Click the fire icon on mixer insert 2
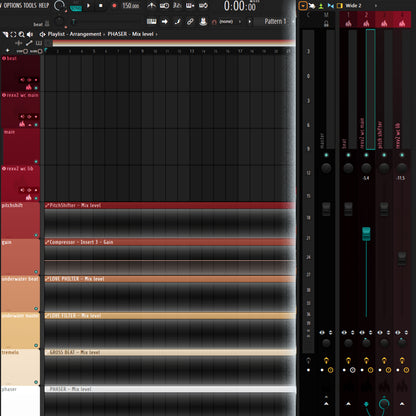416x416 pixels. coord(366,23)
